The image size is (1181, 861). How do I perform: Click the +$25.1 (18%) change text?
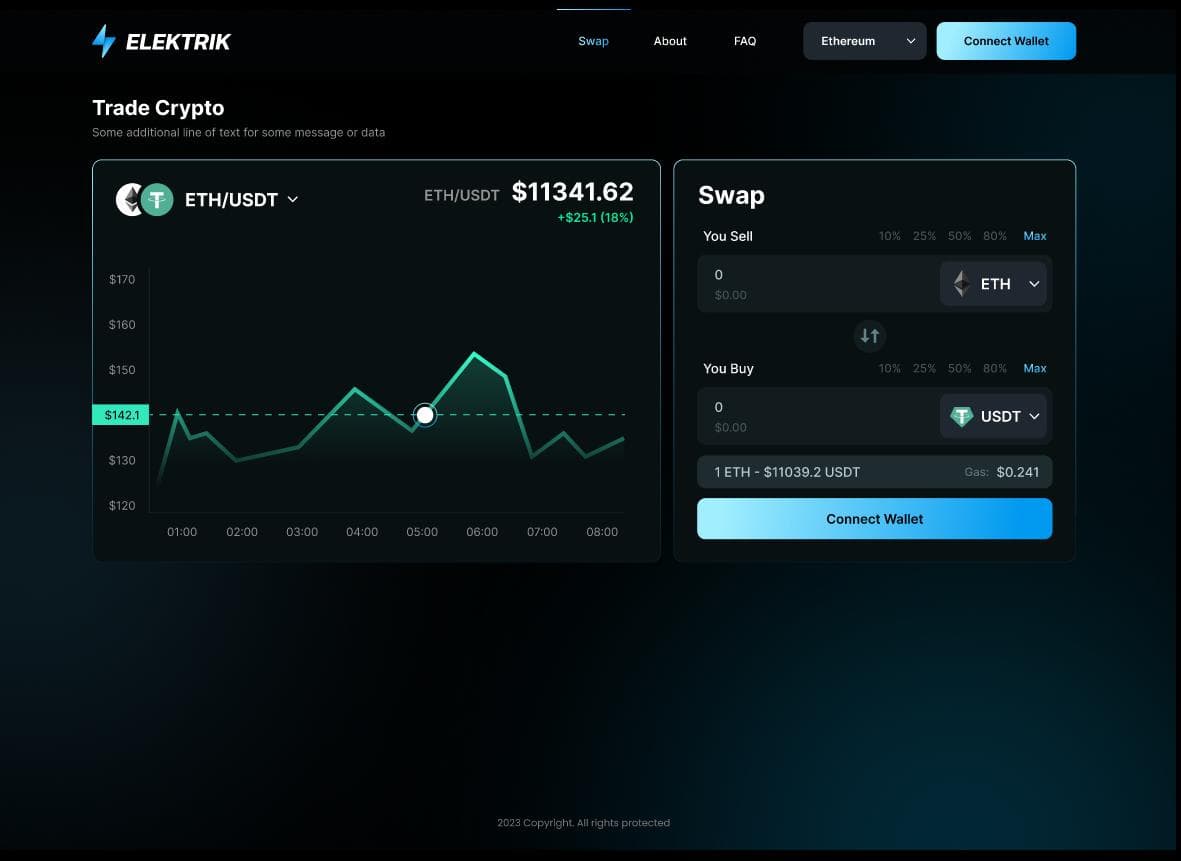coord(595,218)
